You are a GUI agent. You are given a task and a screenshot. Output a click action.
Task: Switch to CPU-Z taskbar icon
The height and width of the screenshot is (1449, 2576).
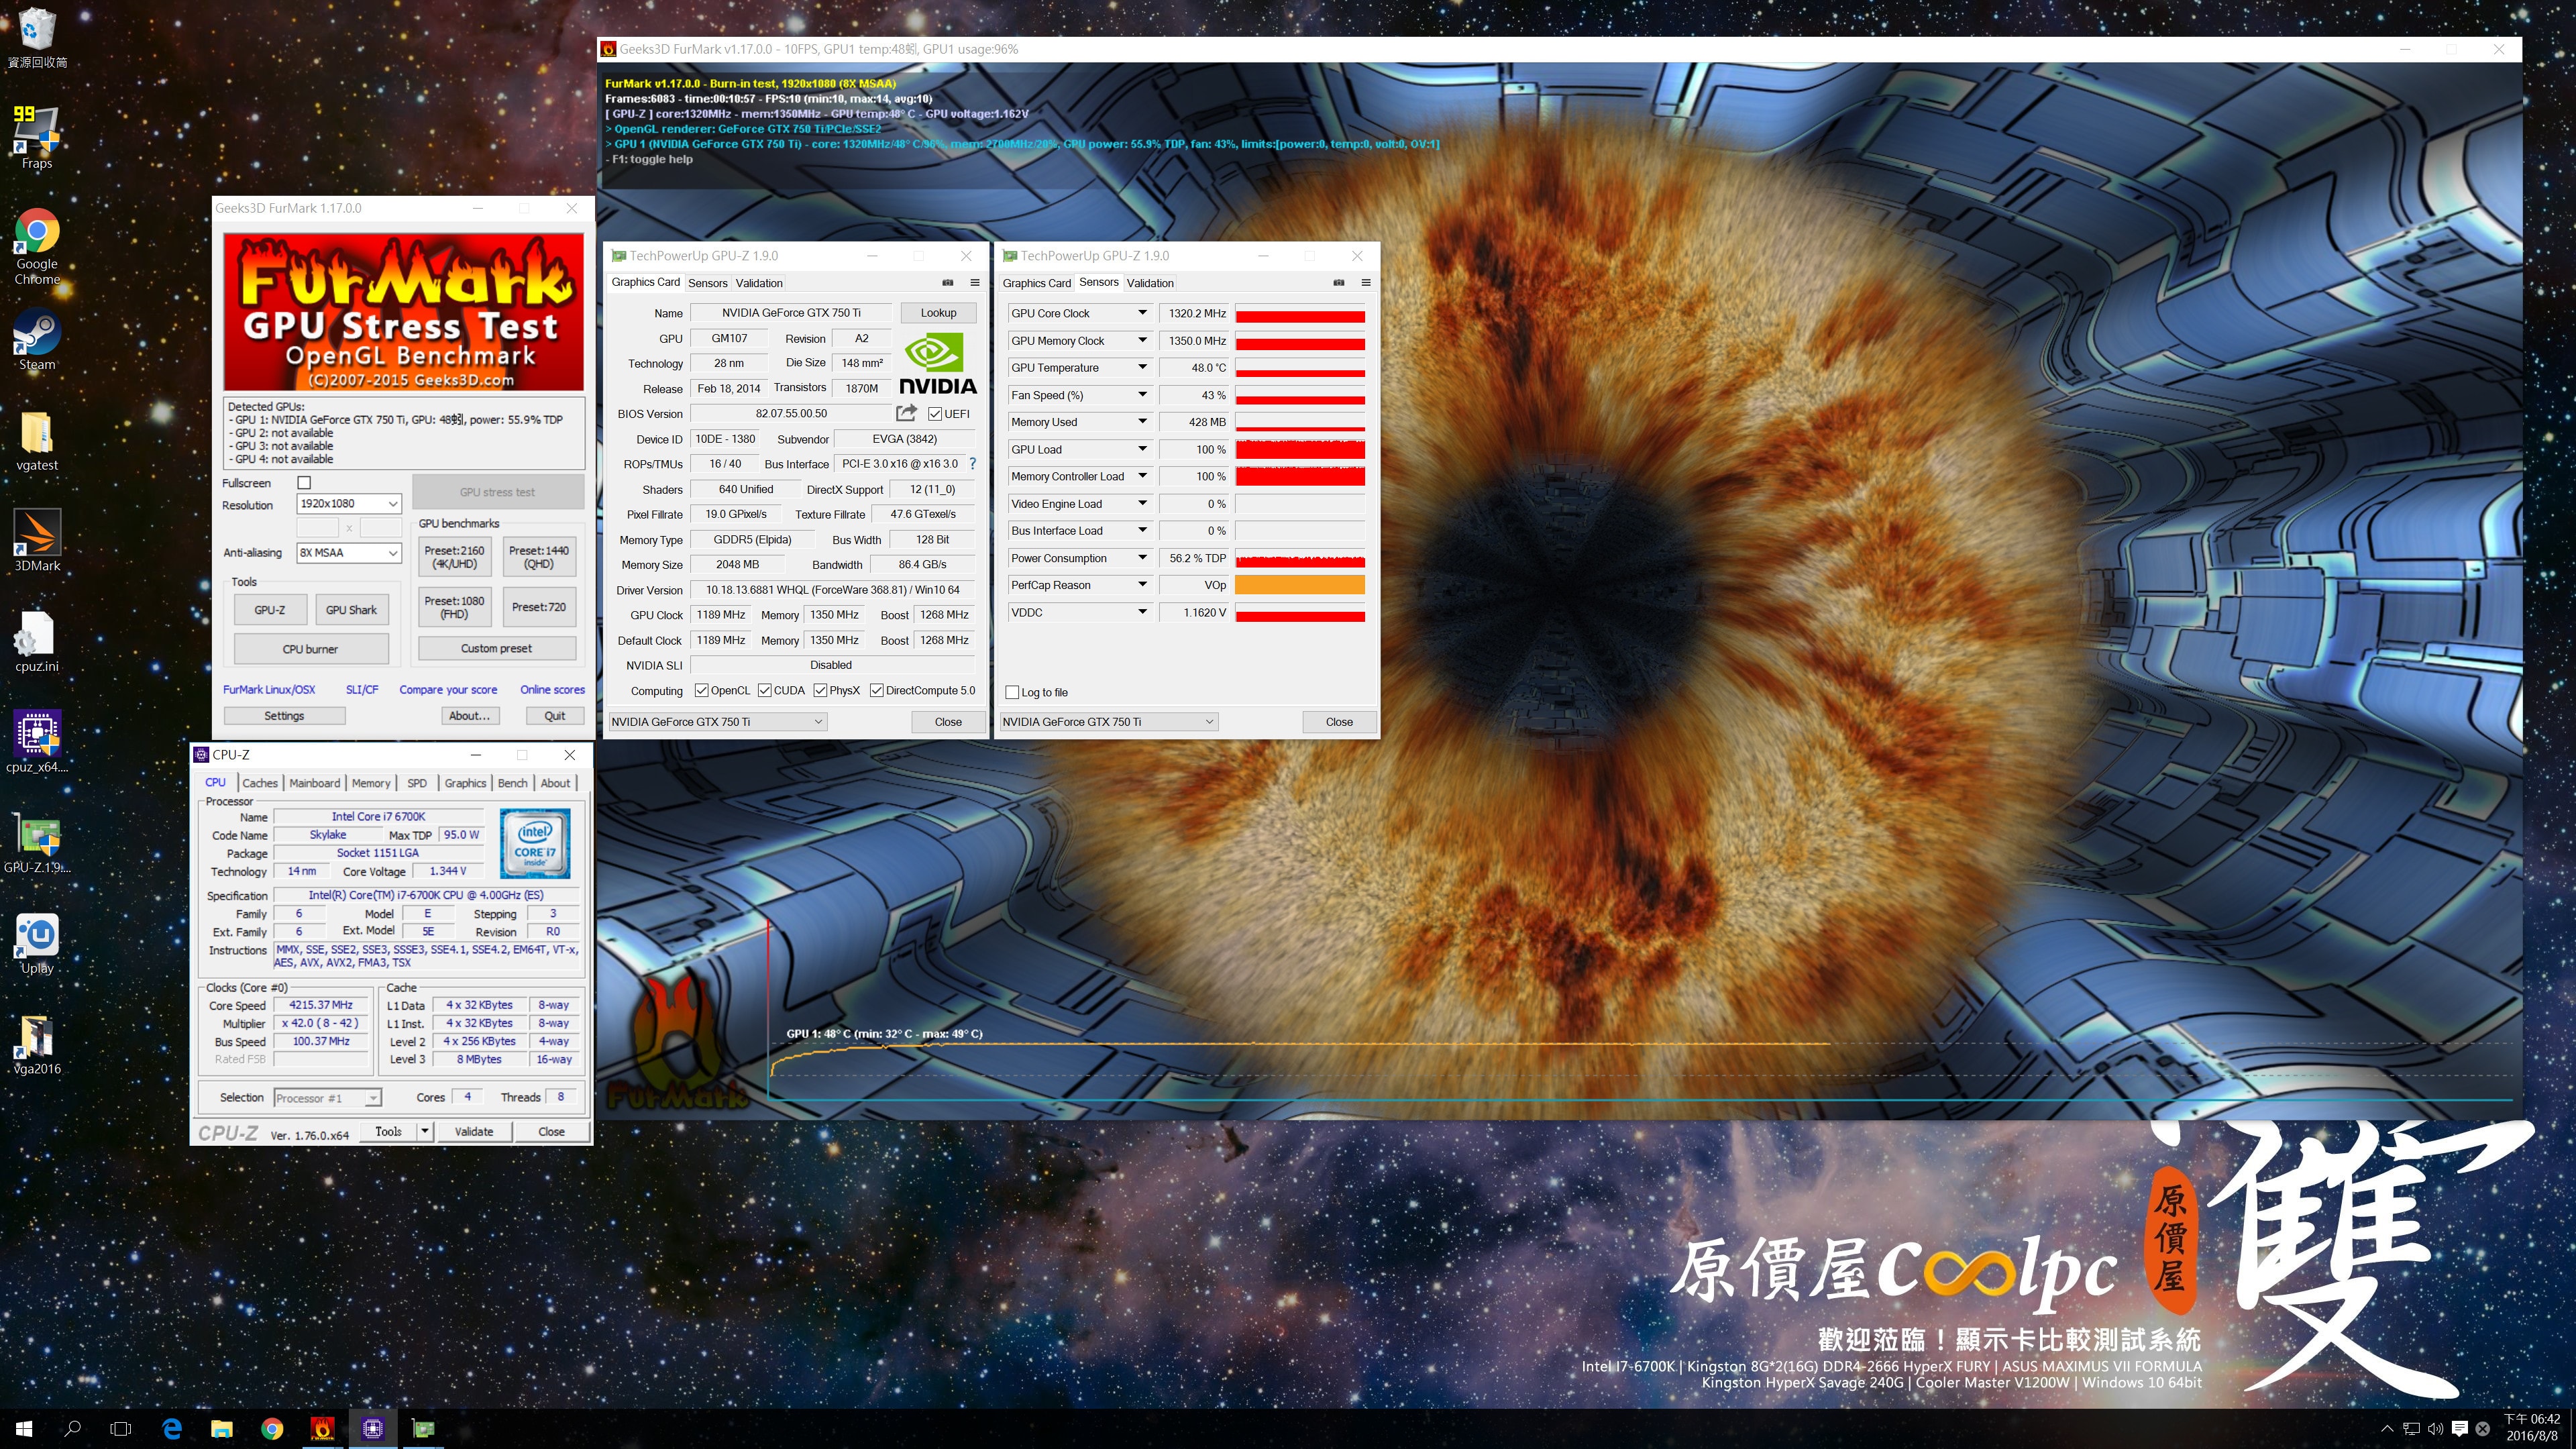(x=373, y=1429)
